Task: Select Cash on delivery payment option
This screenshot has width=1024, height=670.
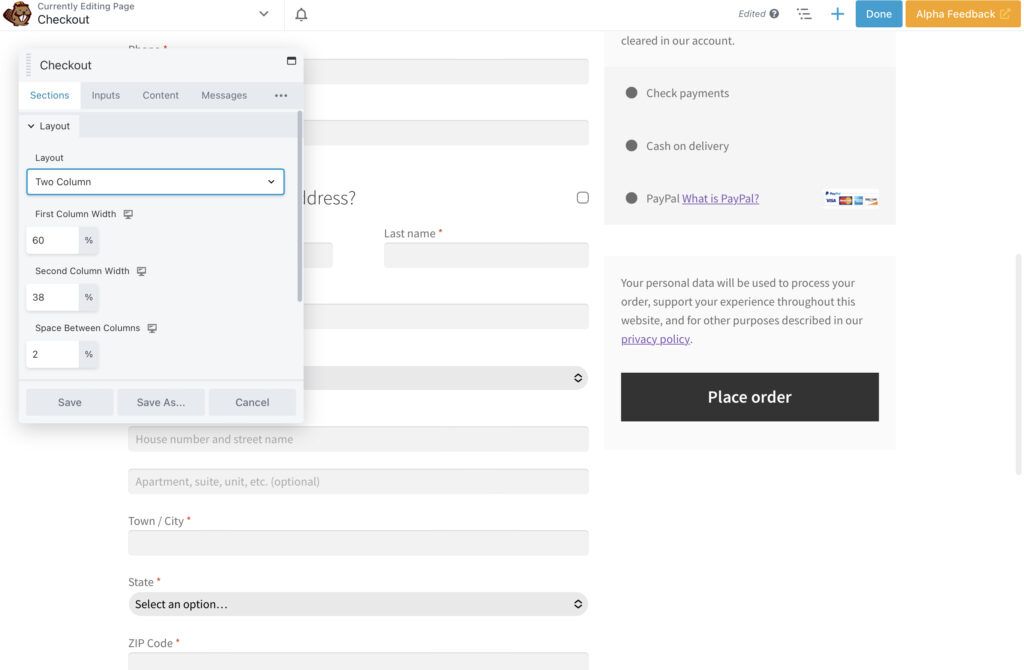Action: click(x=632, y=146)
